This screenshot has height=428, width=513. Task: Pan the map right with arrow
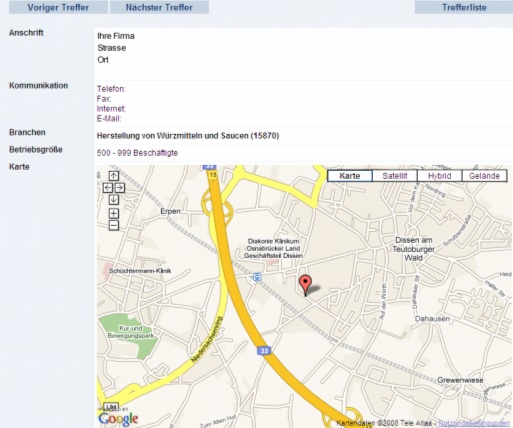coord(120,188)
